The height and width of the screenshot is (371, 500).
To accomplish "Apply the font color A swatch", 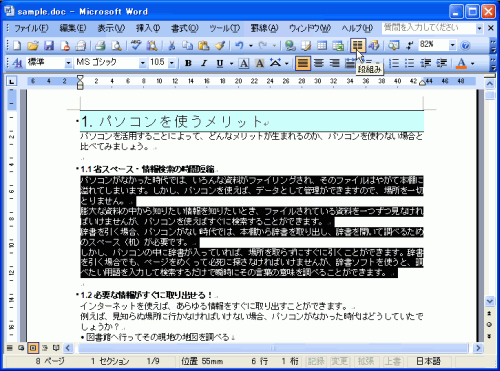I will 461,63.
